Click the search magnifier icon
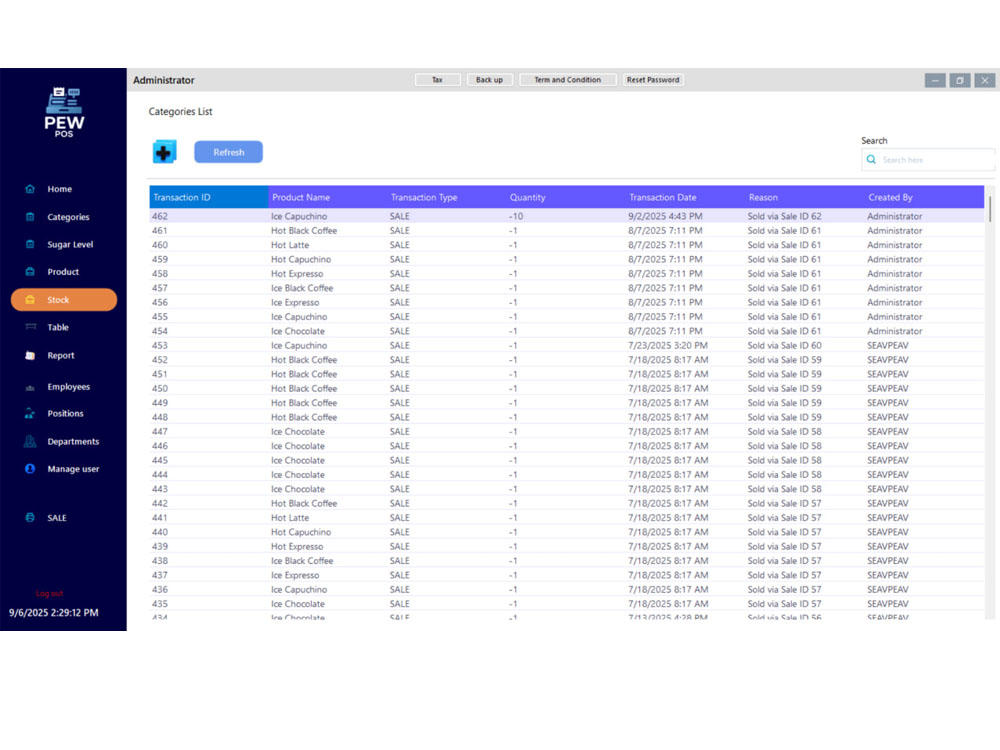 [871, 159]
